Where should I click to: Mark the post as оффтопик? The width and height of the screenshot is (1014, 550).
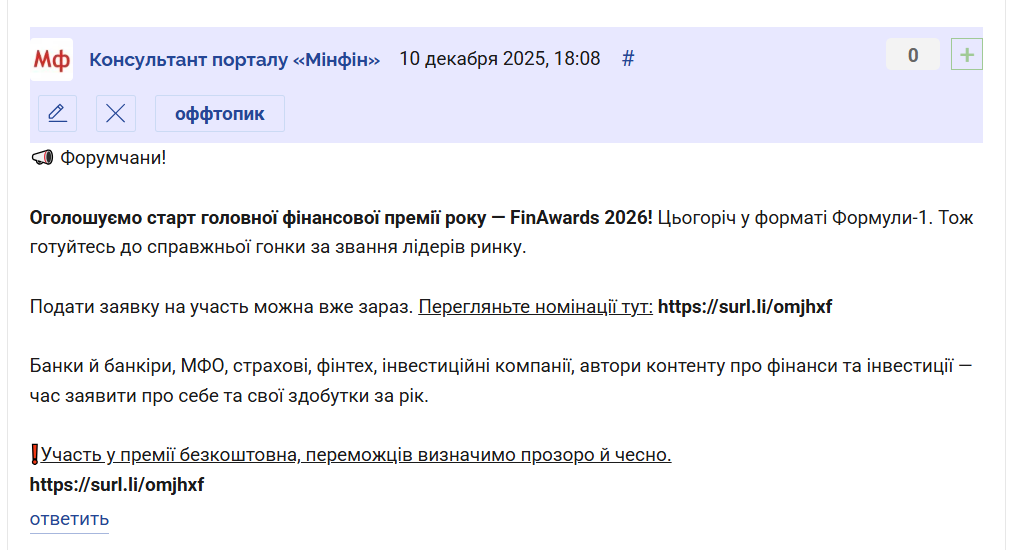pos(219,113)
